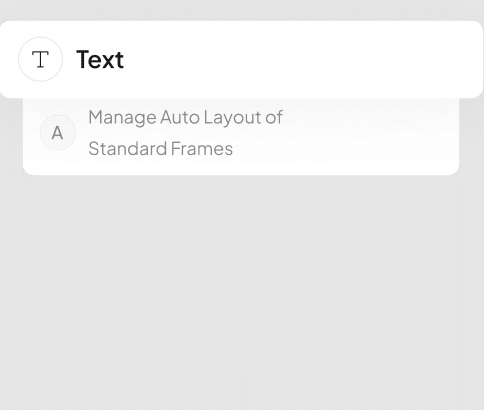Click the white Text card's empty area

click(x=300, y=59)
